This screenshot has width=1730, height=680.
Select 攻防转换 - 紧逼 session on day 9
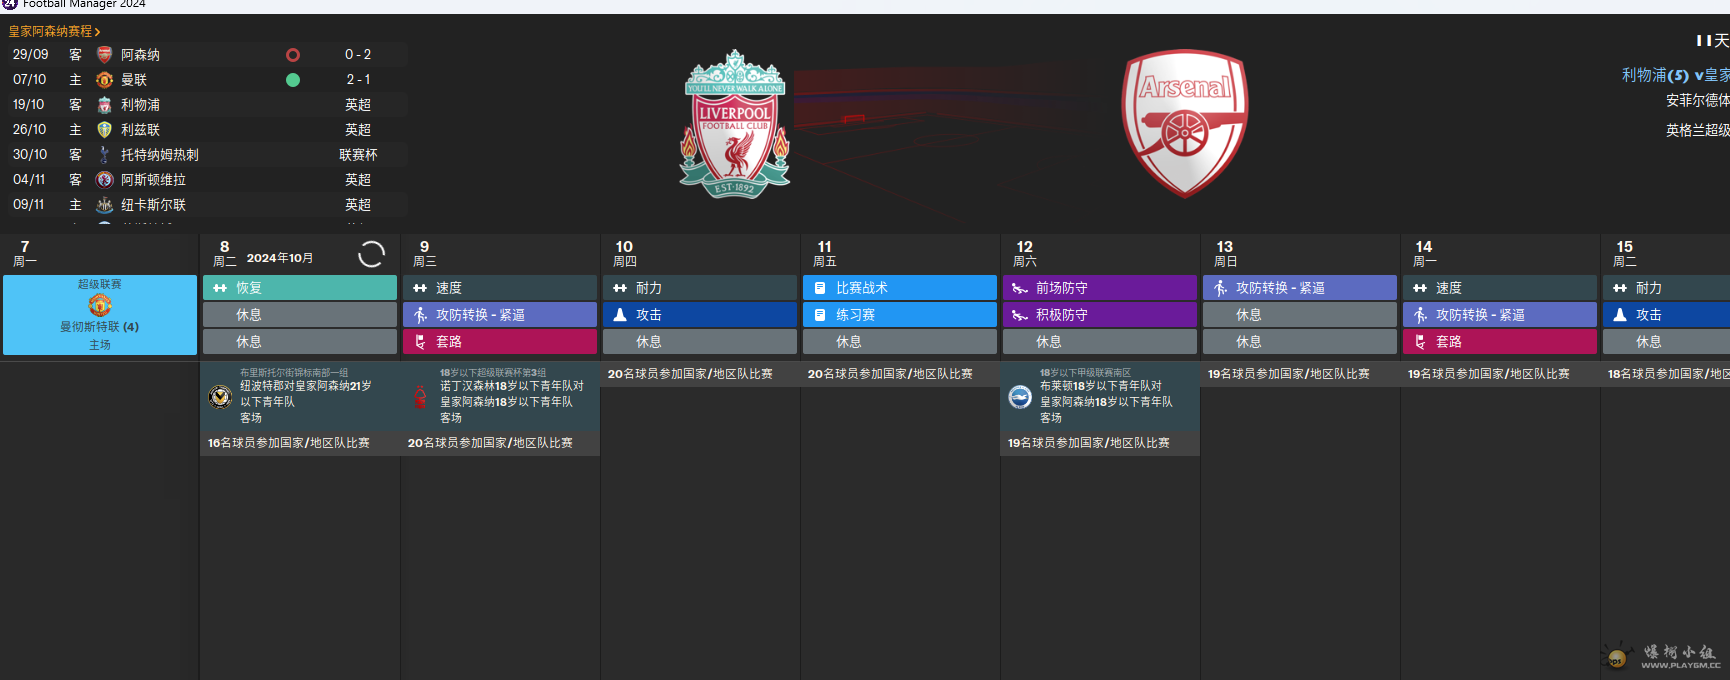pyautogui.click(x=500, y=315)
